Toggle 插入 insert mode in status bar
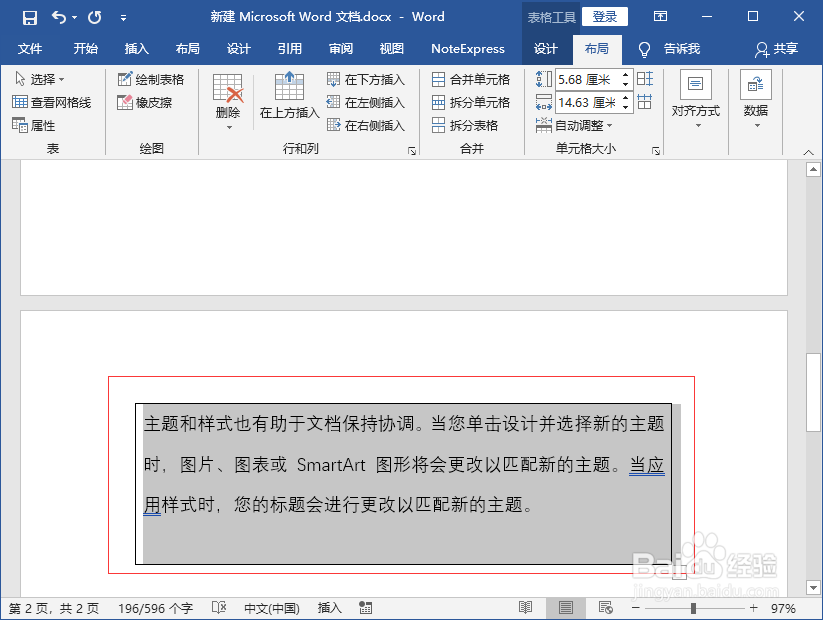The height and width of the screenshot is (620, 823). [330, 608]
